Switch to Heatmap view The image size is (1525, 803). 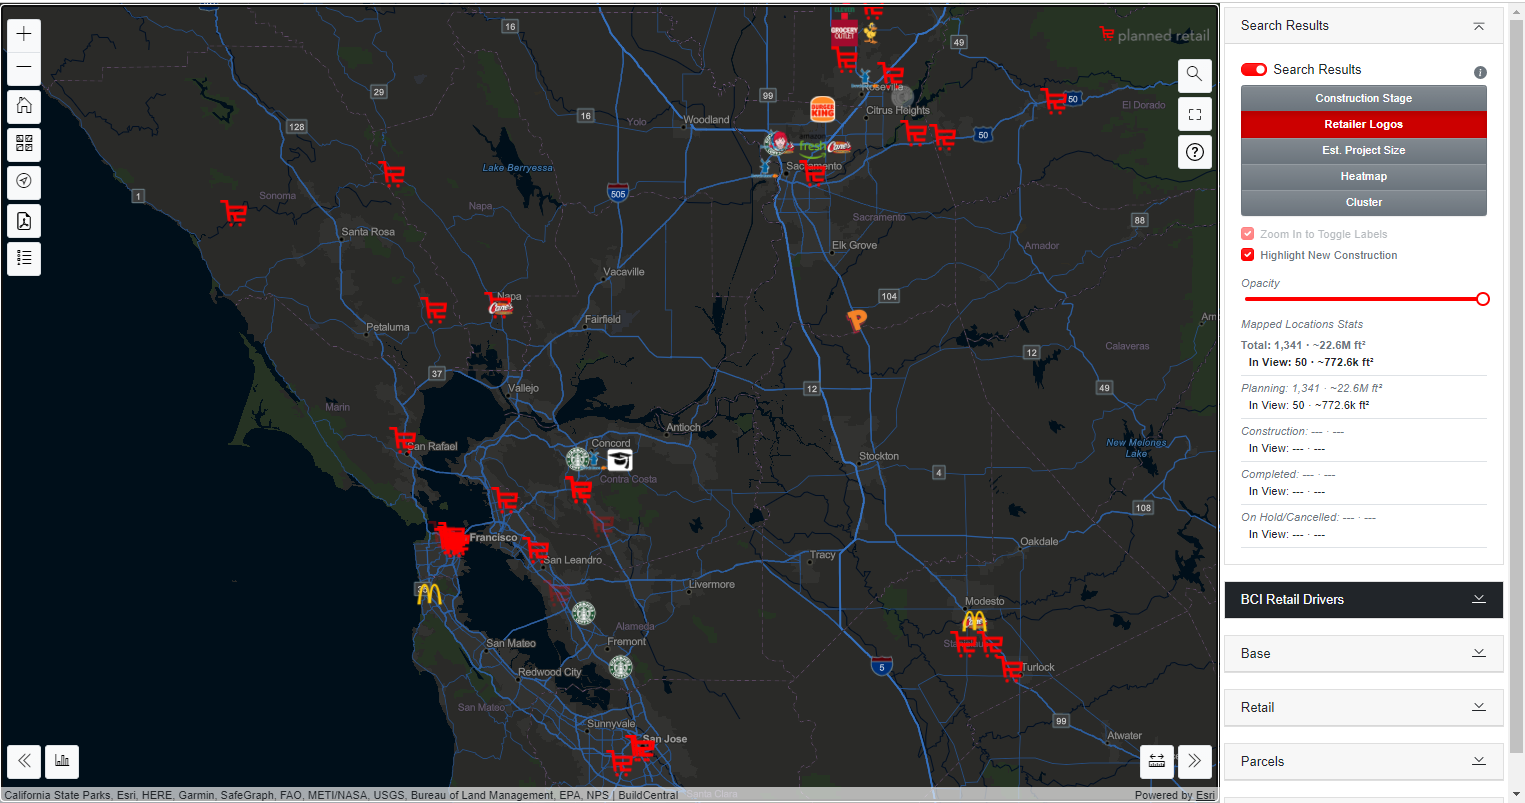pyautogui.click(x=1364, y=176)
